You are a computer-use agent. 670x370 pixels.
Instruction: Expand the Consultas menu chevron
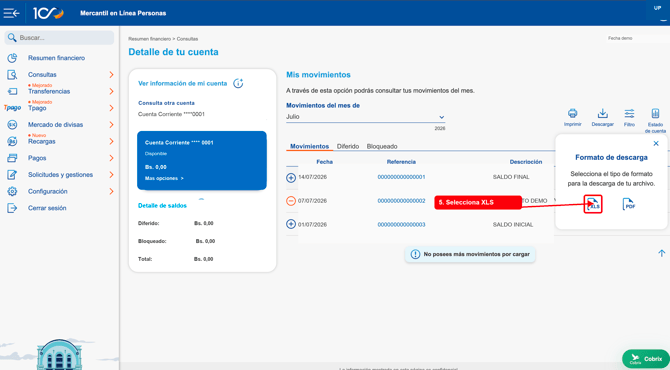[x=111, y=74]
